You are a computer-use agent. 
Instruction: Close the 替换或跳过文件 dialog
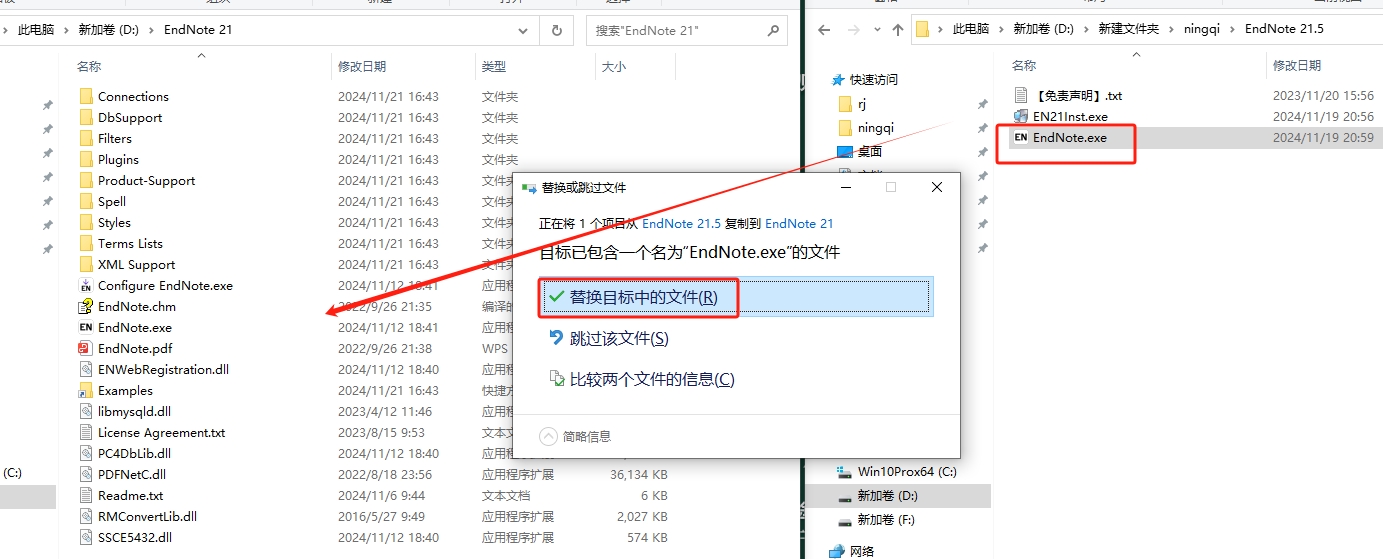click(936, 187)
